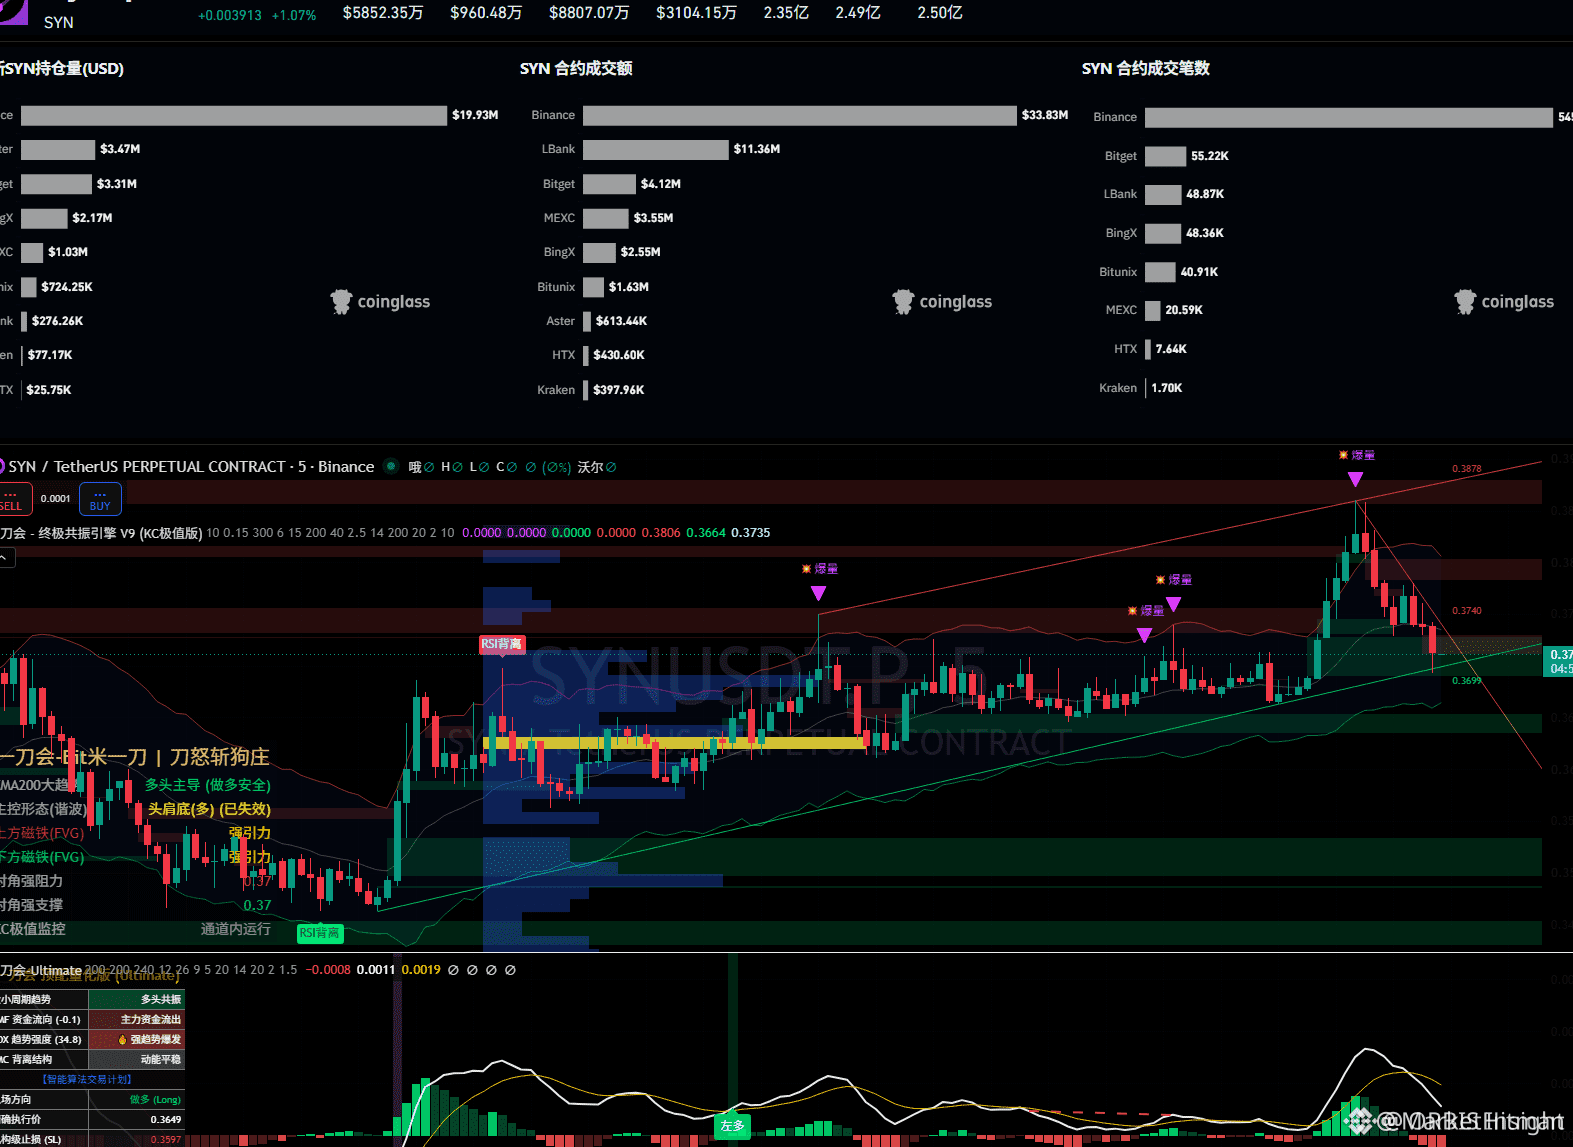This screenshot has height=1147, width=1573.
Task: Click the 0.0019 yellow value in the Ultimate legend
Action: [421, 970]
